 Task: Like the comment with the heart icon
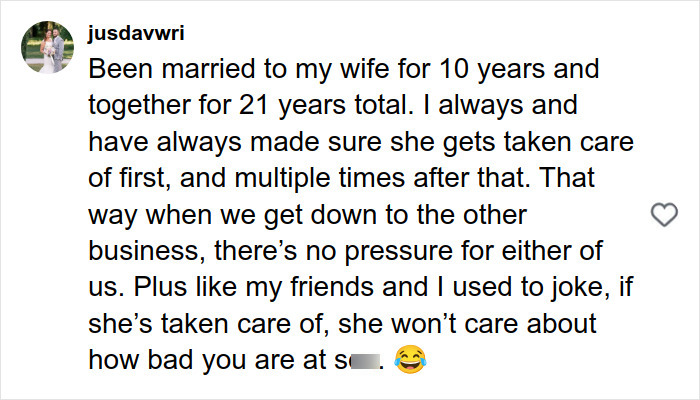(663, 215)
